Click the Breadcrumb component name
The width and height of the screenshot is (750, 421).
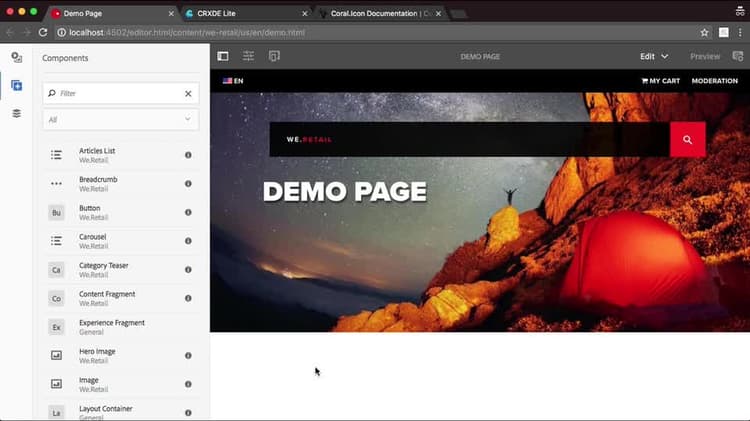coord(98,179)
